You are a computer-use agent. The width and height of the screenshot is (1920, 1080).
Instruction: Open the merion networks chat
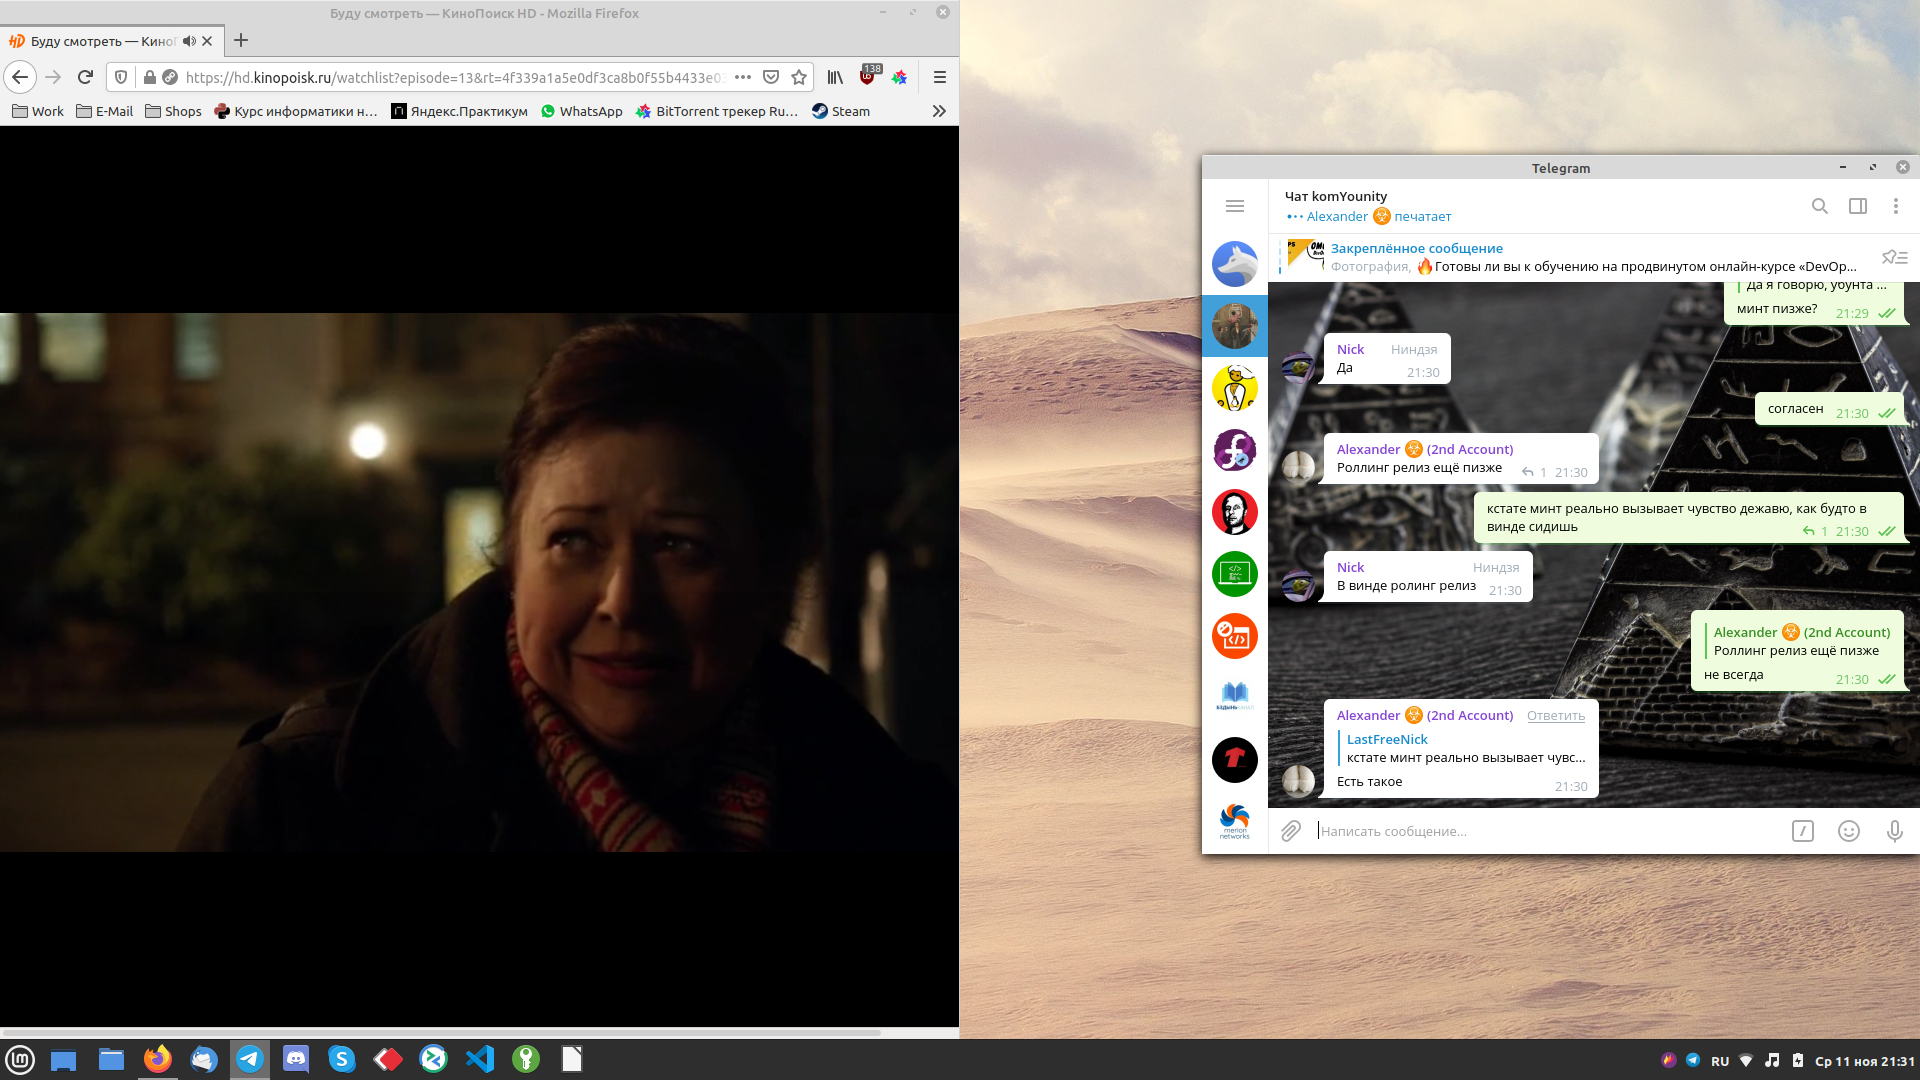point(1235,822)
